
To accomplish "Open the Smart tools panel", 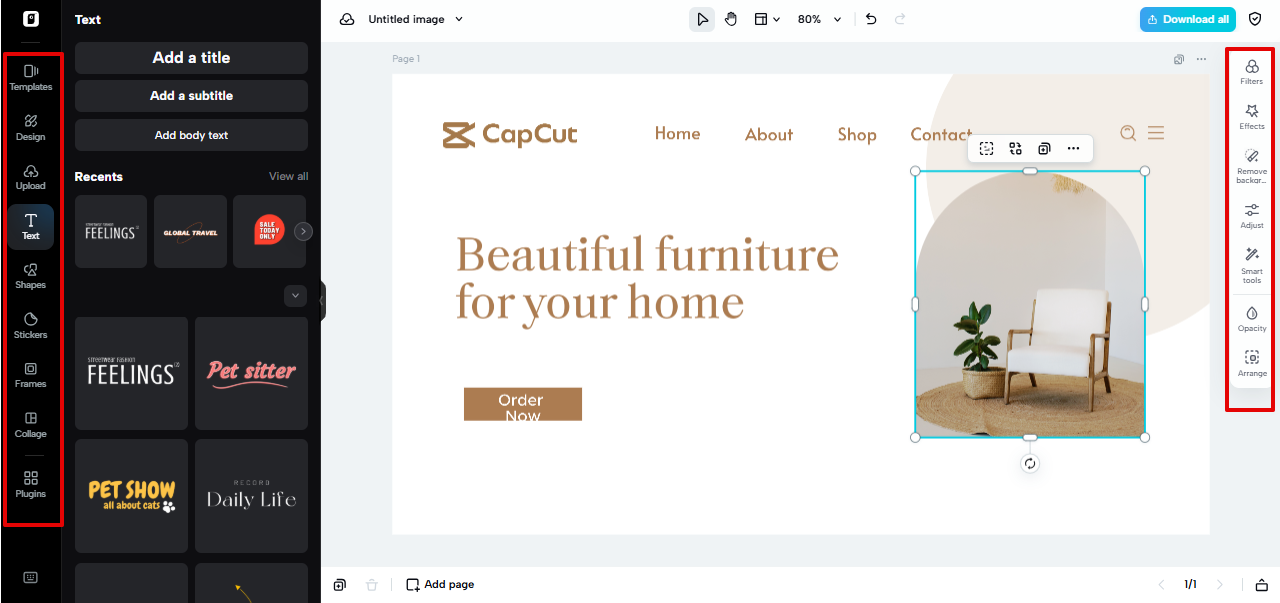I will 1251,265.
